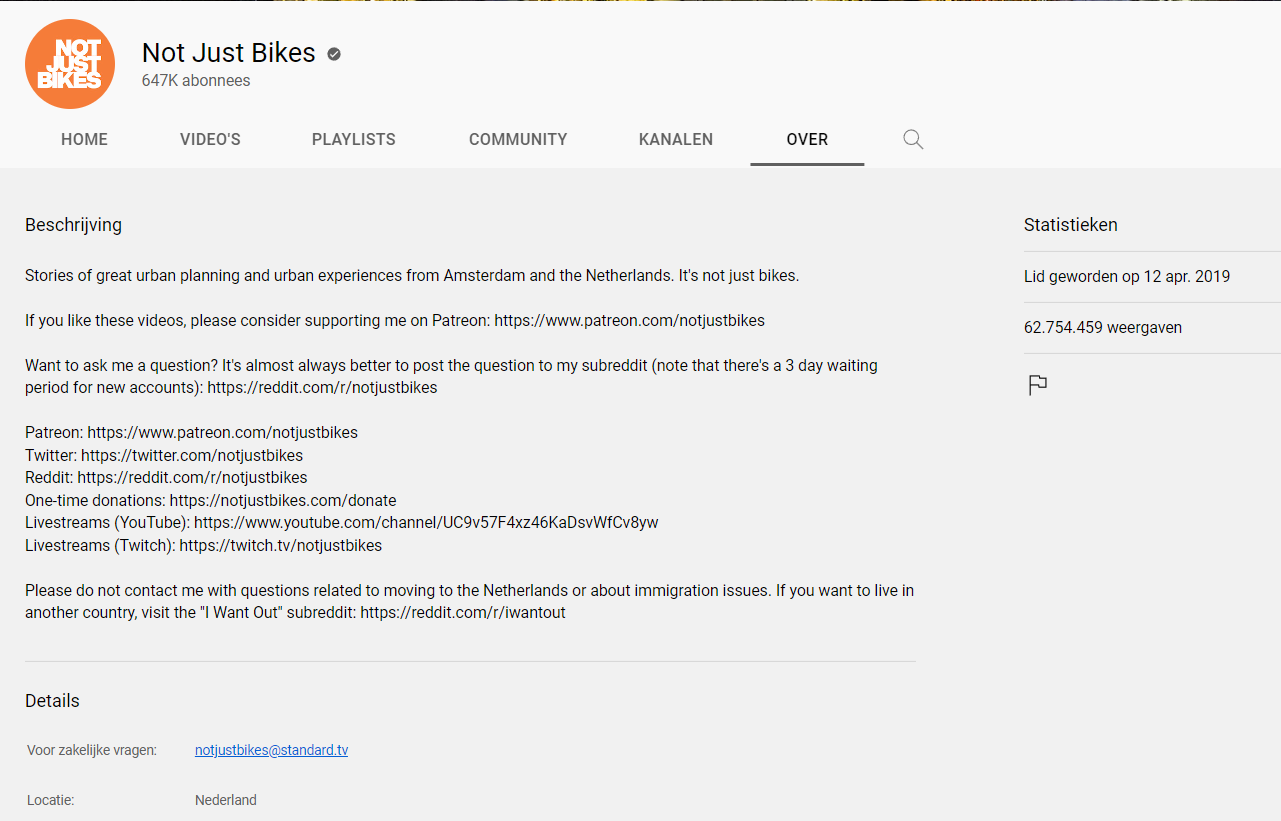Click the 'If you like these videos' Patreon line
The image size is (1281, 821).
pyautogui.click(x=395, y=321)
